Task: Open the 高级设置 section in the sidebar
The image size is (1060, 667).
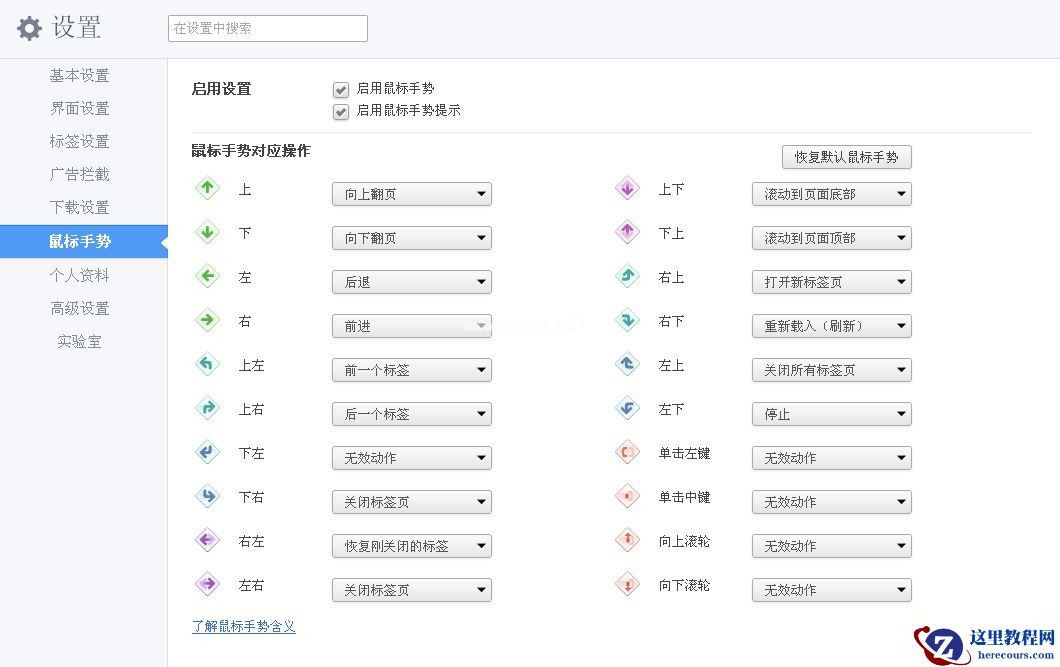Action: pos(79,308)
